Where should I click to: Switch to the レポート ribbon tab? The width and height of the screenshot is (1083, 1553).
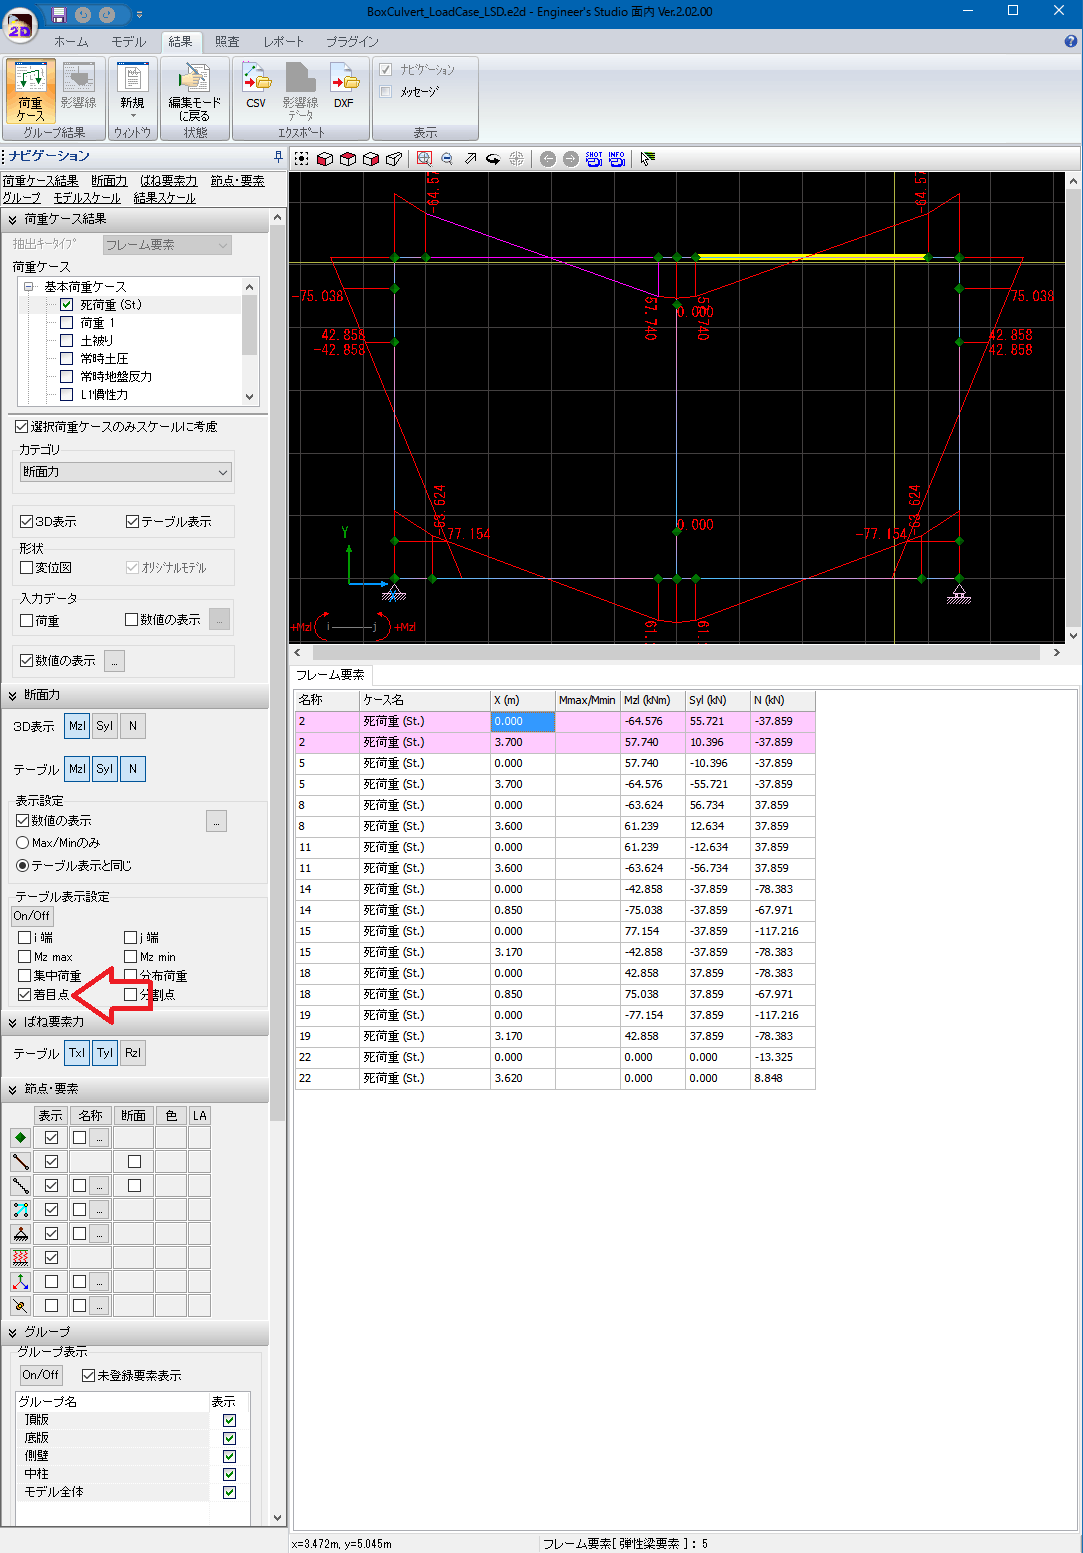pos(283,42)
